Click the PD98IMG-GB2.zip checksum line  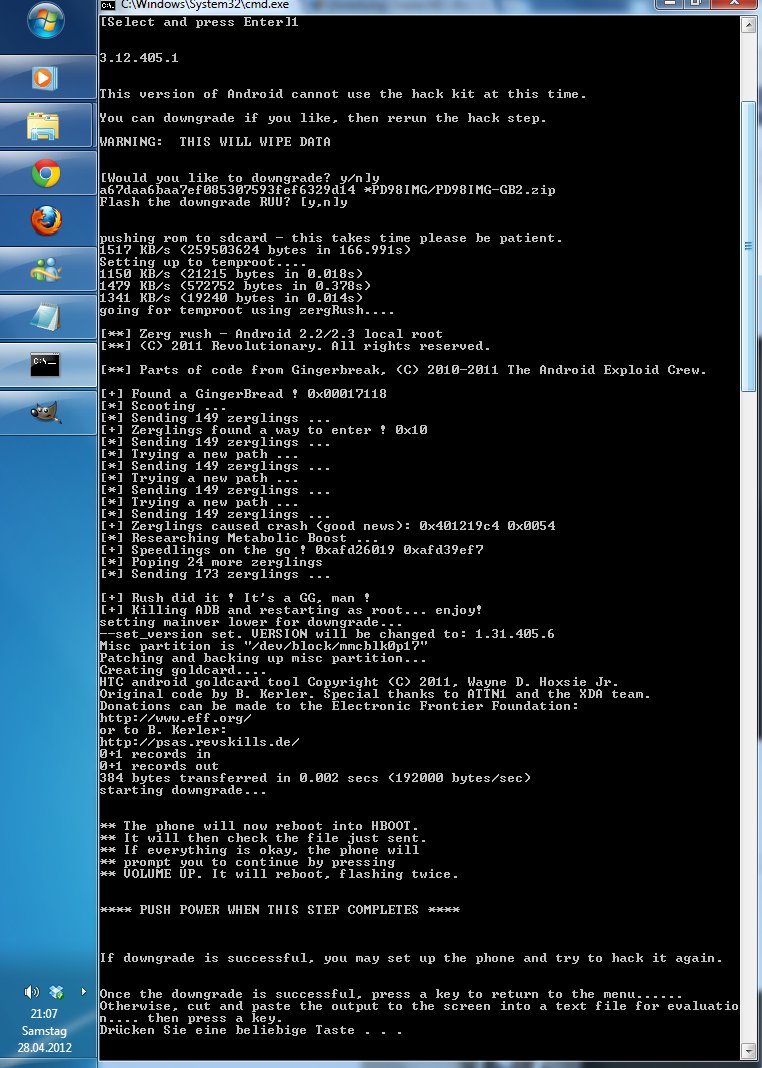328,190
